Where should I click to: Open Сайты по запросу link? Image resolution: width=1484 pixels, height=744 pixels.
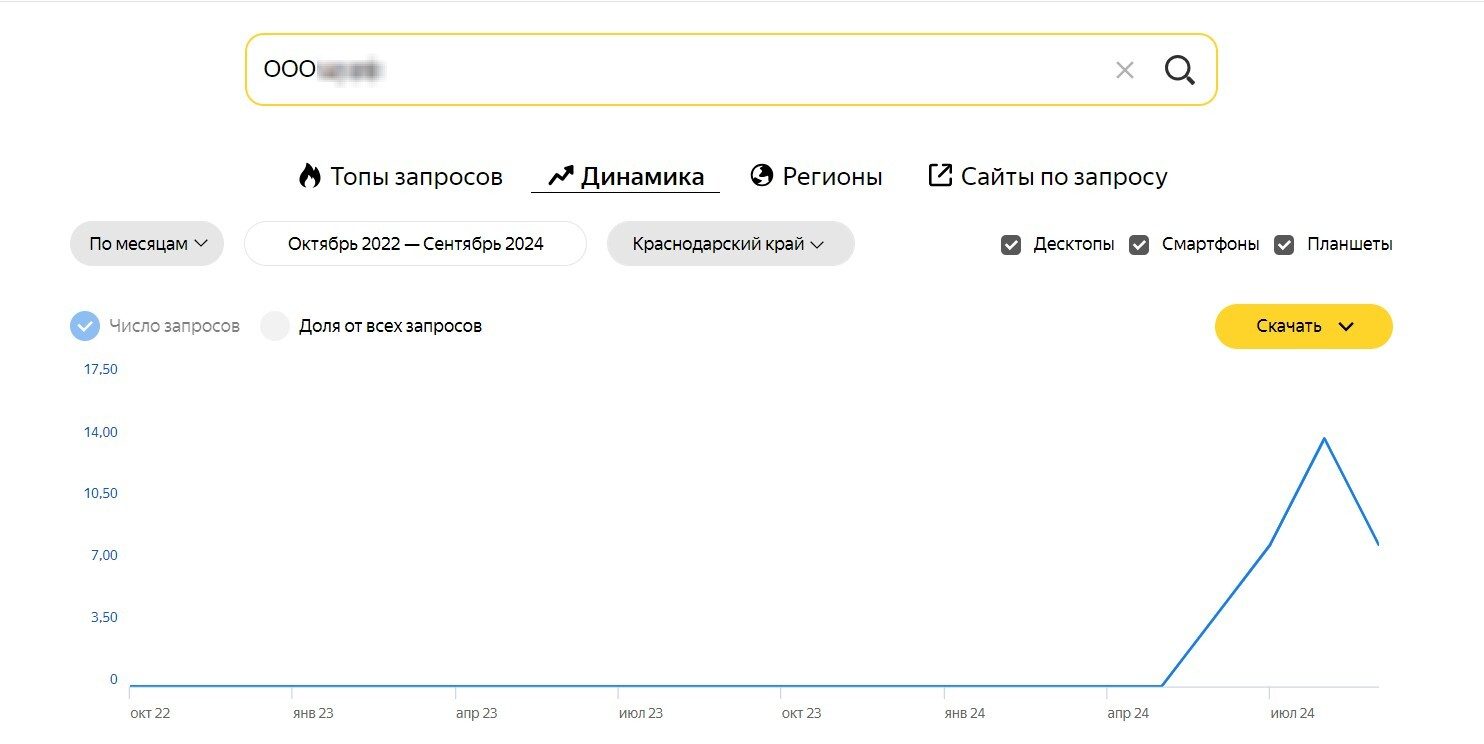pos(1064,177)
